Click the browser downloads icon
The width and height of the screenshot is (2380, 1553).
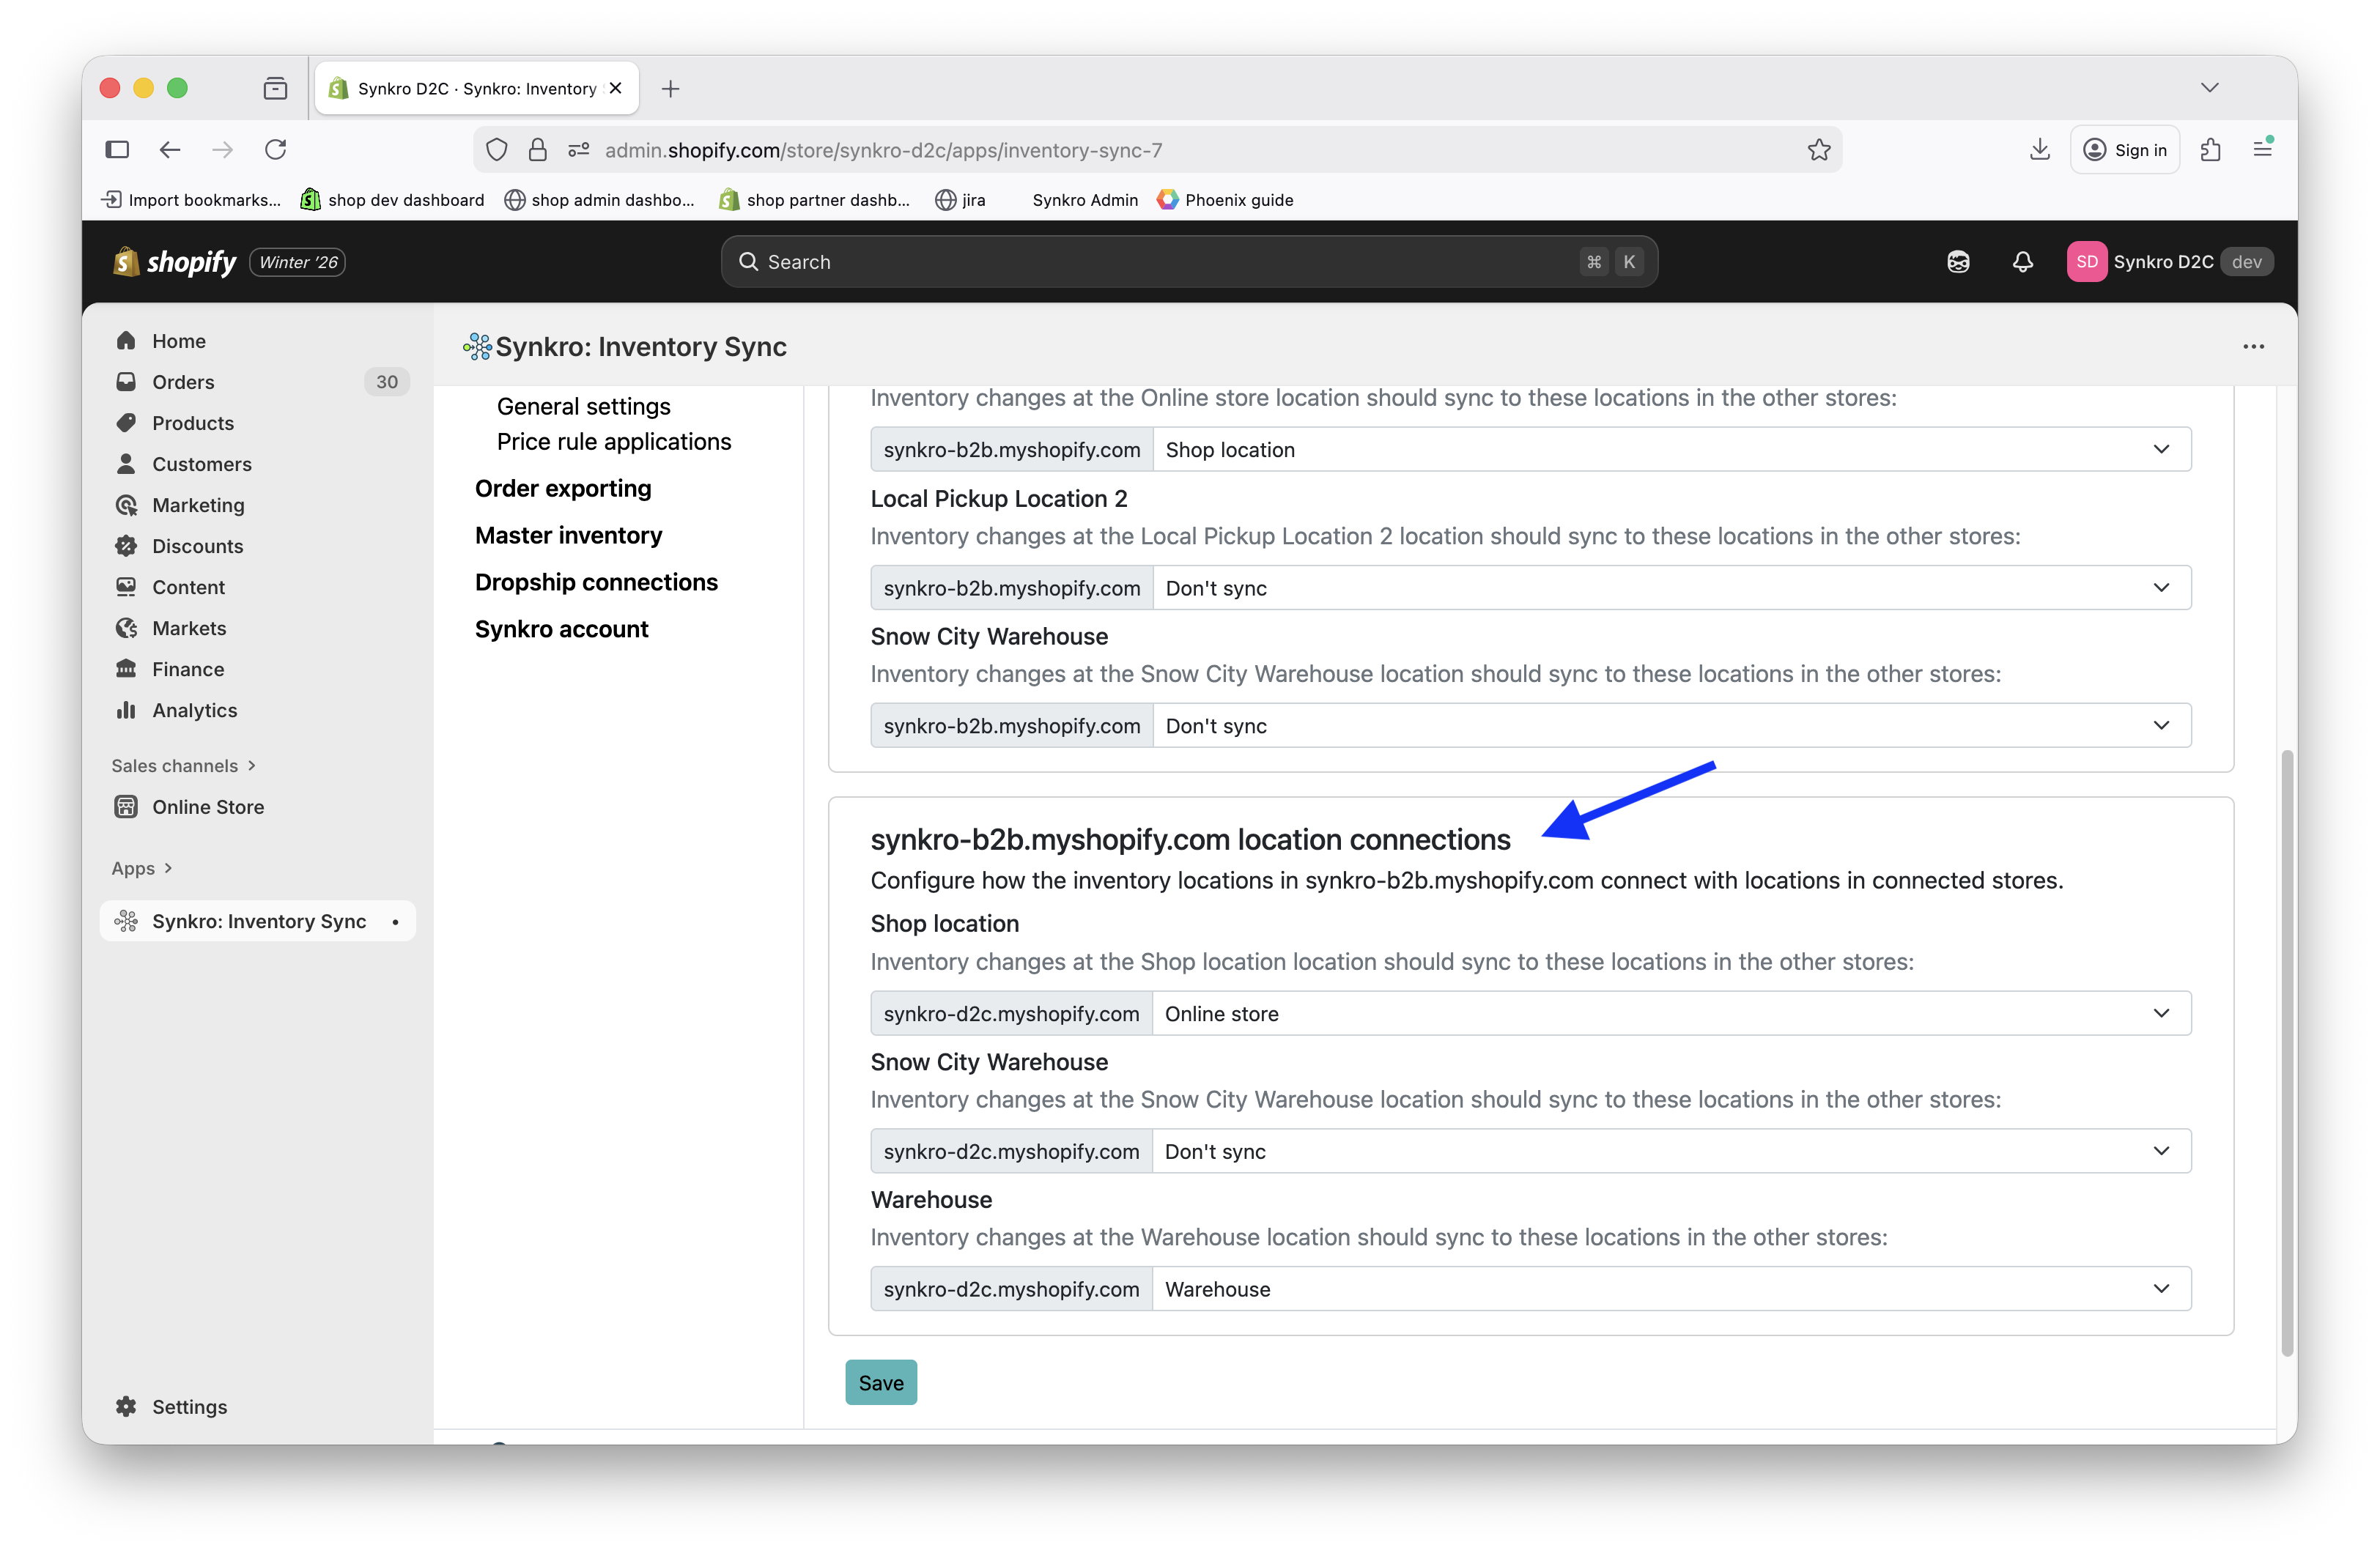2040,150
